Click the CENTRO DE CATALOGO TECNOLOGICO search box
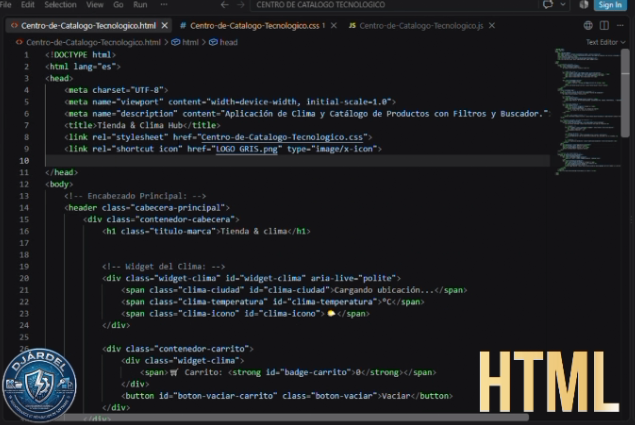Image resolution: width=635 pixels, height=425 pixels. point(393,5)
